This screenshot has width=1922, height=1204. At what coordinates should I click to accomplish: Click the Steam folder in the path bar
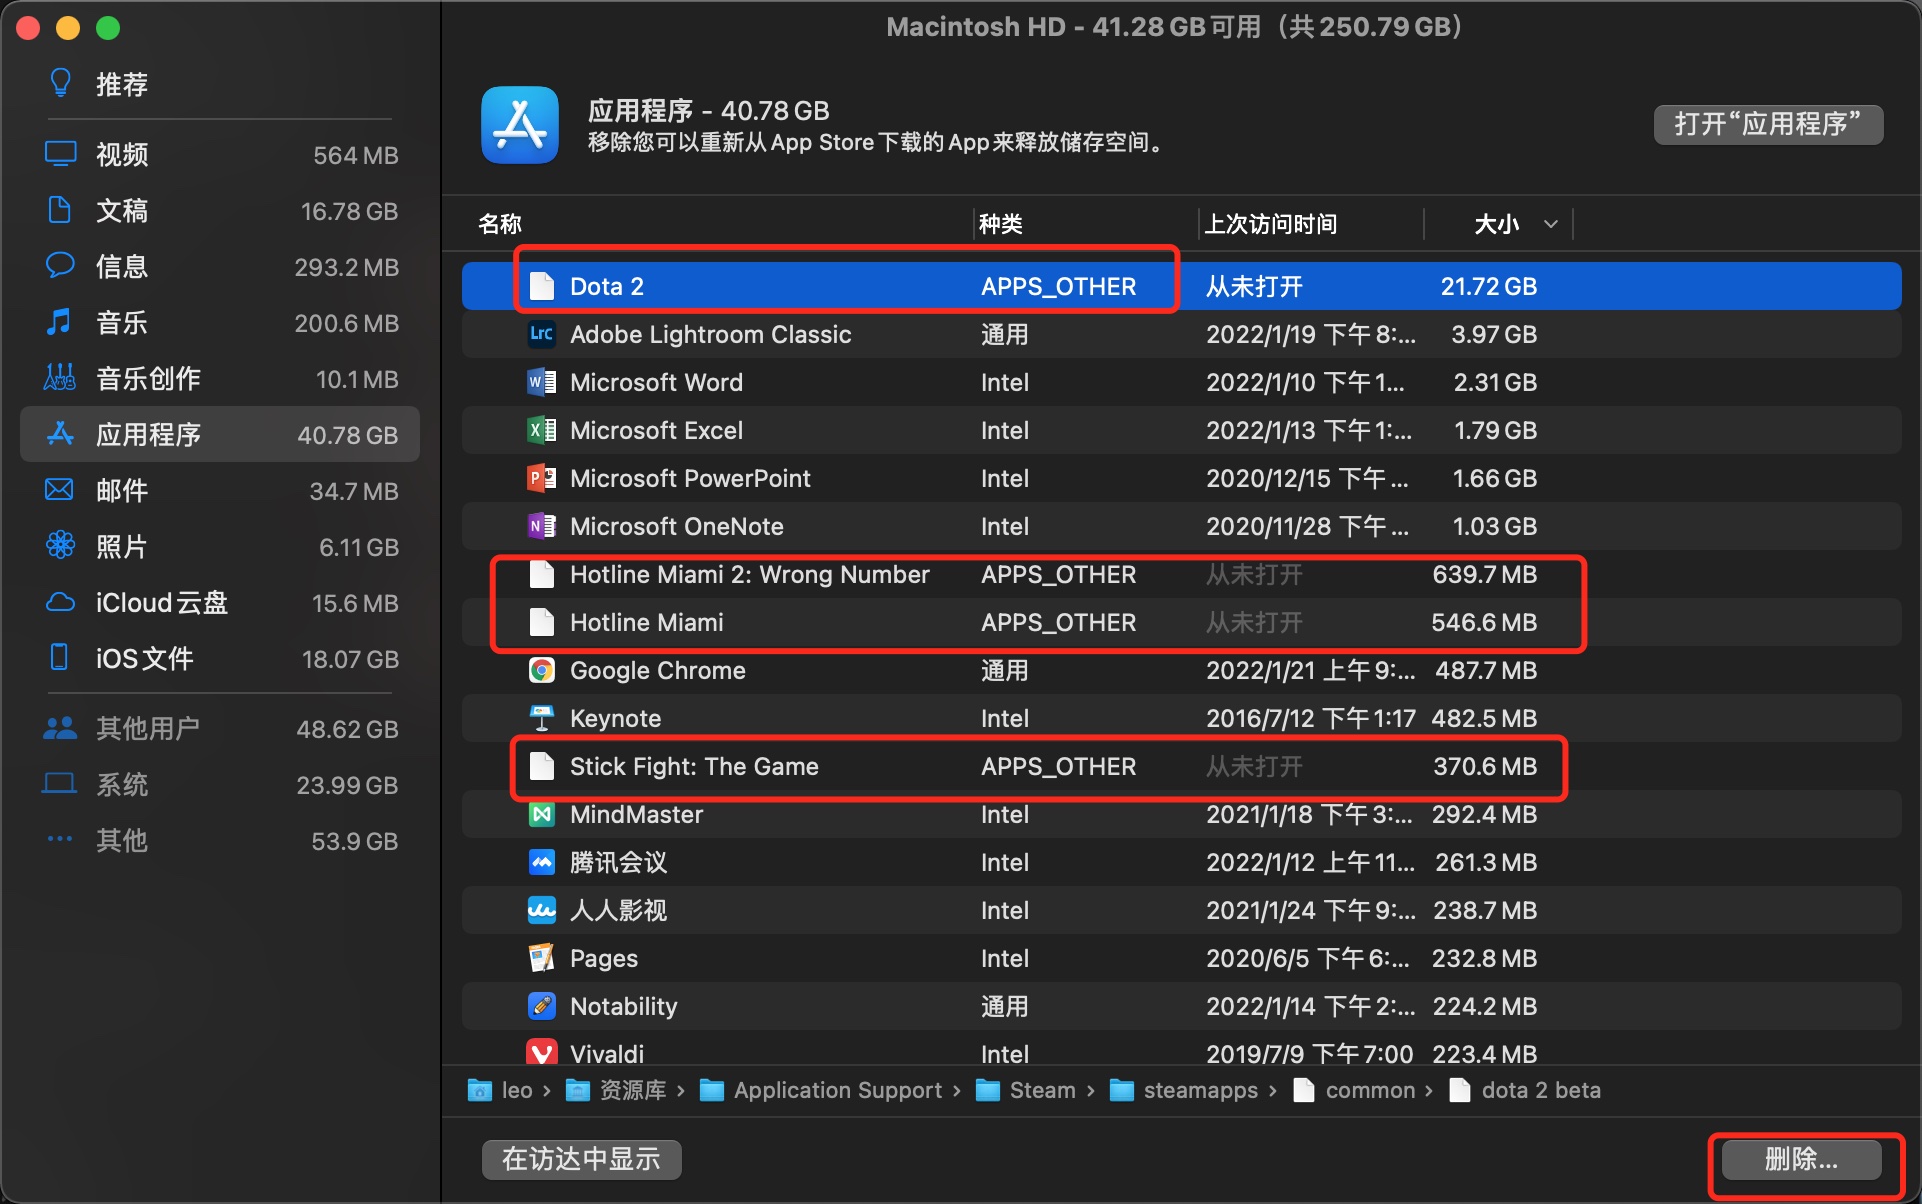click(1026, 1090)
